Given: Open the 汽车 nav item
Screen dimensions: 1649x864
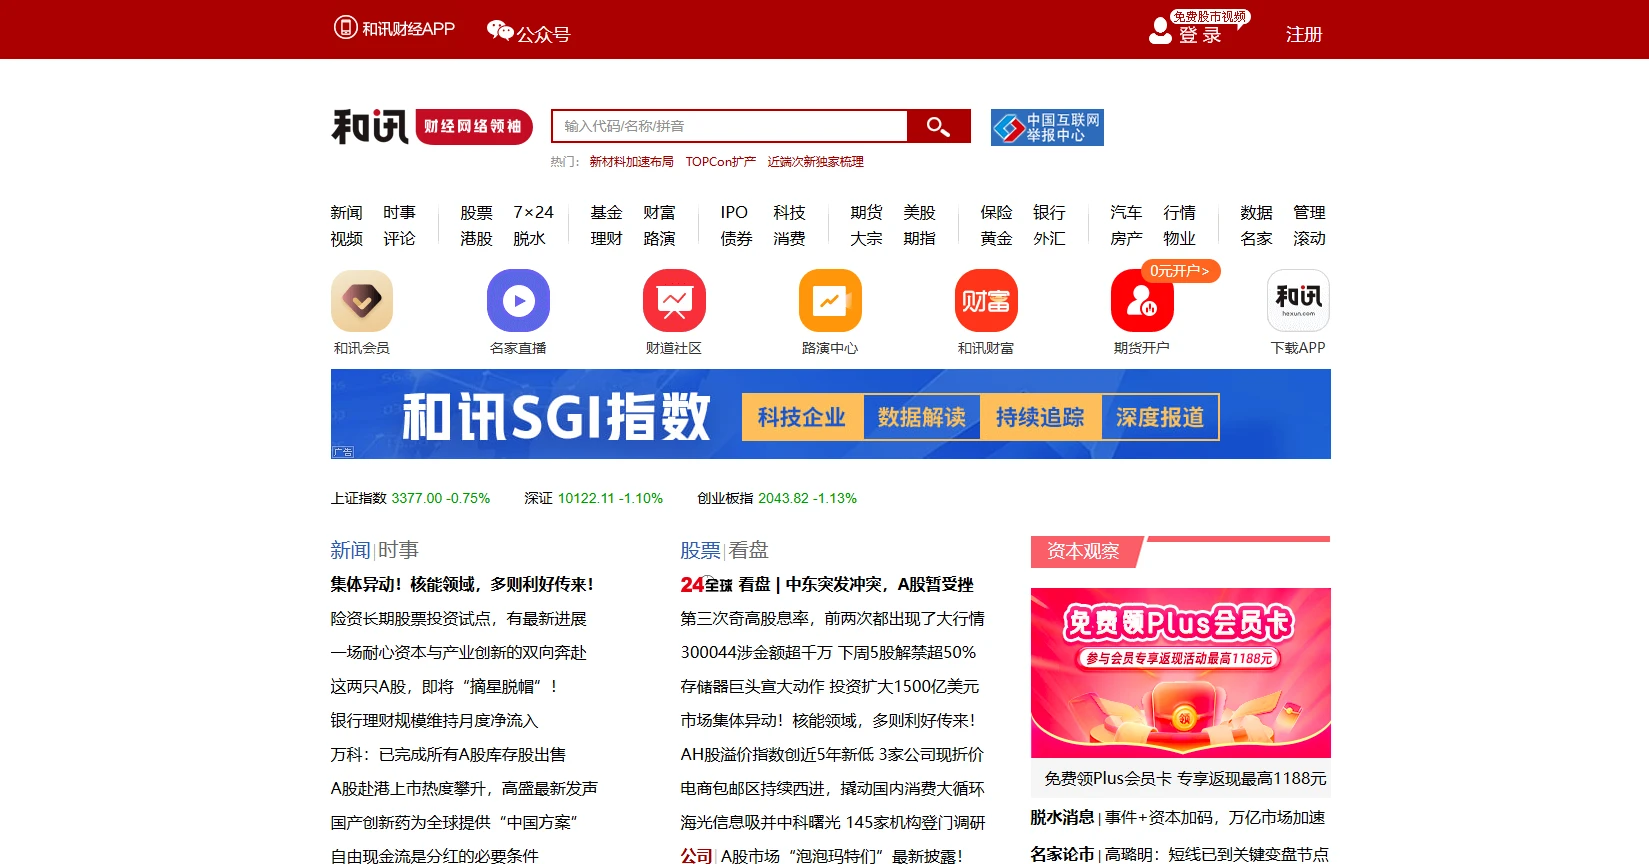Looking at the screenshot, I should pyautogui.click(x=1126, y=212).
